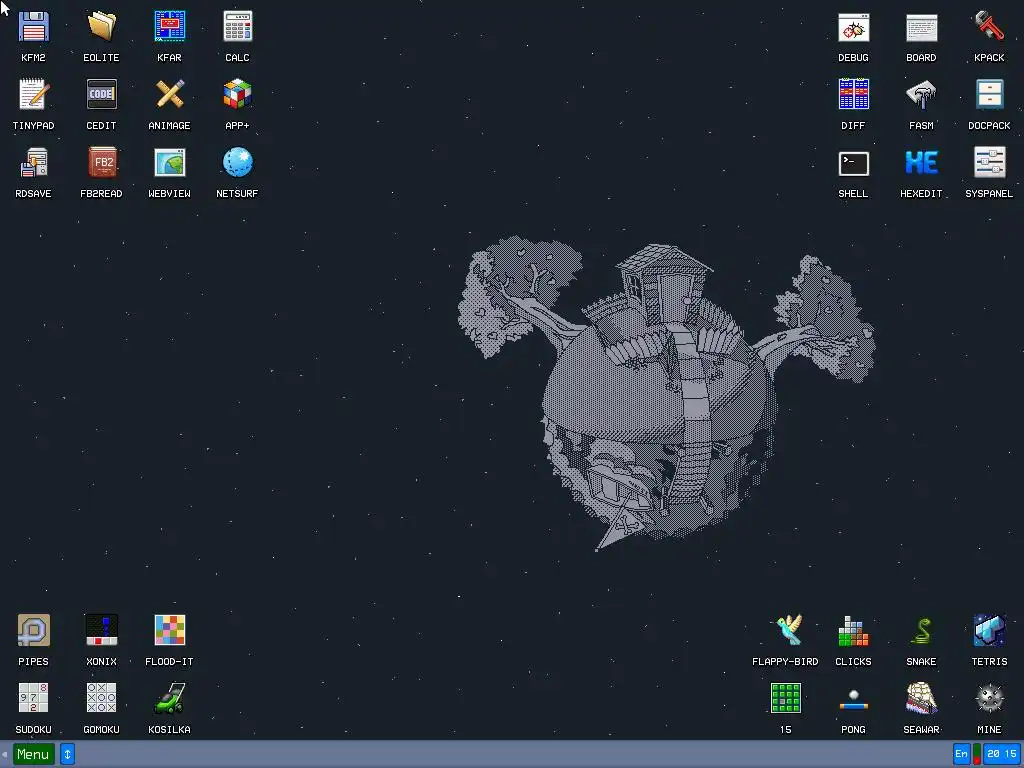
Task: Launch the KPACK wrench icon
Action: coord(989,27)
